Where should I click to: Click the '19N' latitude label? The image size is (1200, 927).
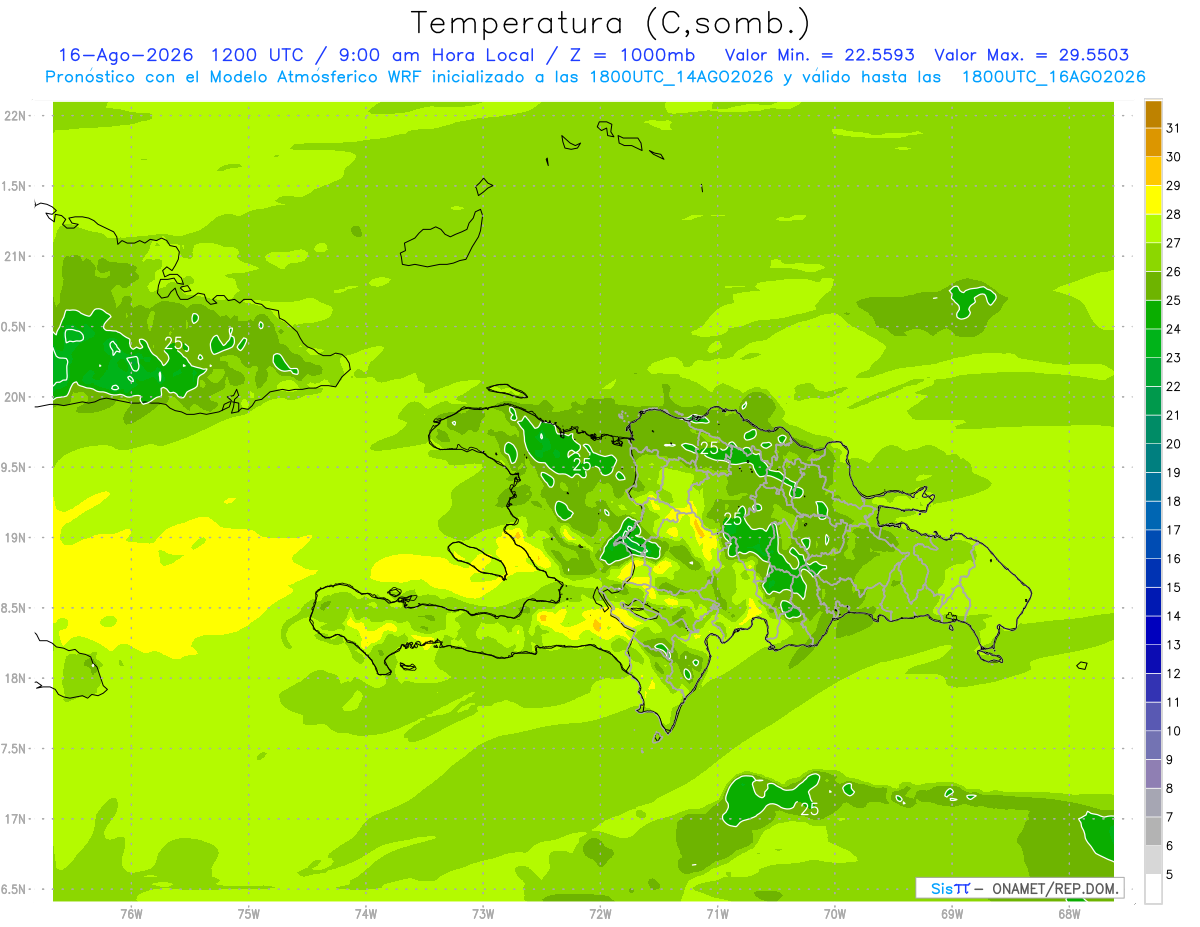click(x=14, y=538)
